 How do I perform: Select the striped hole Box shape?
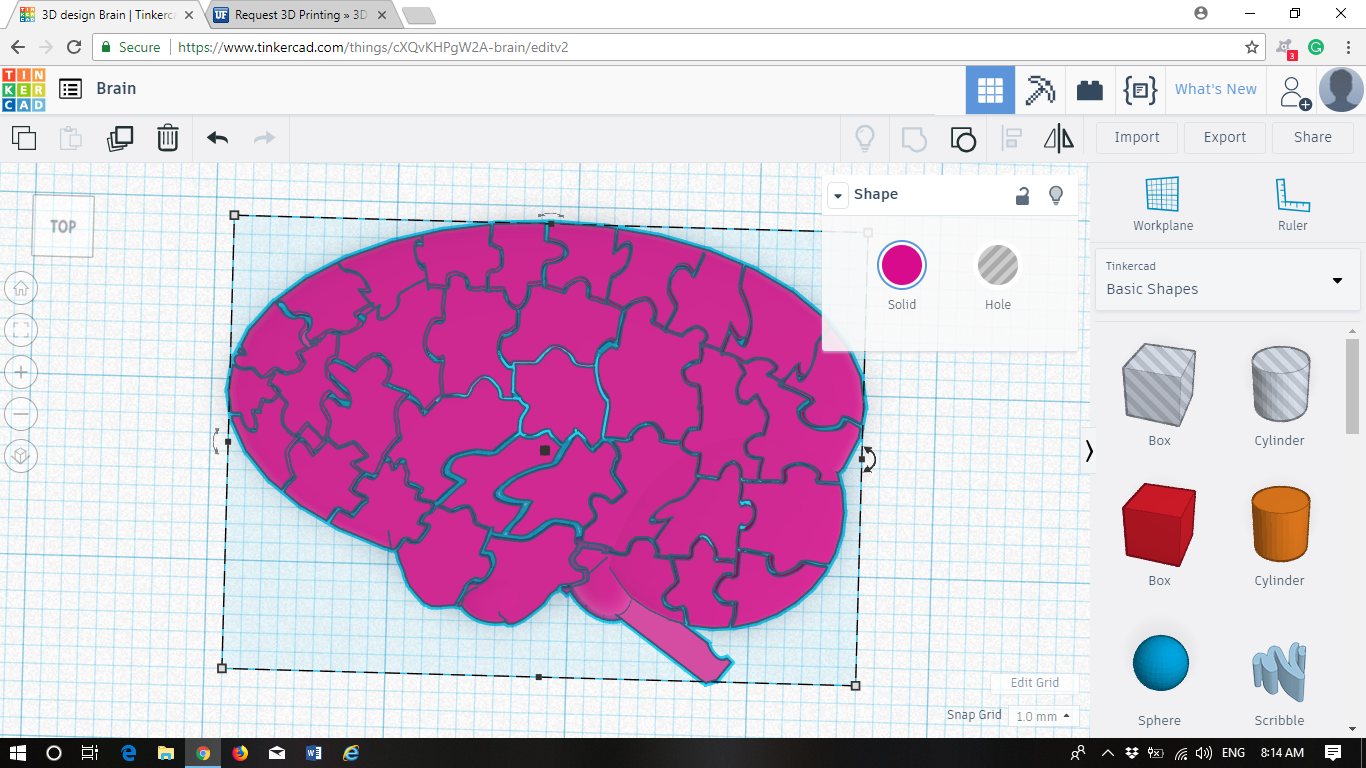[1159, 383]
